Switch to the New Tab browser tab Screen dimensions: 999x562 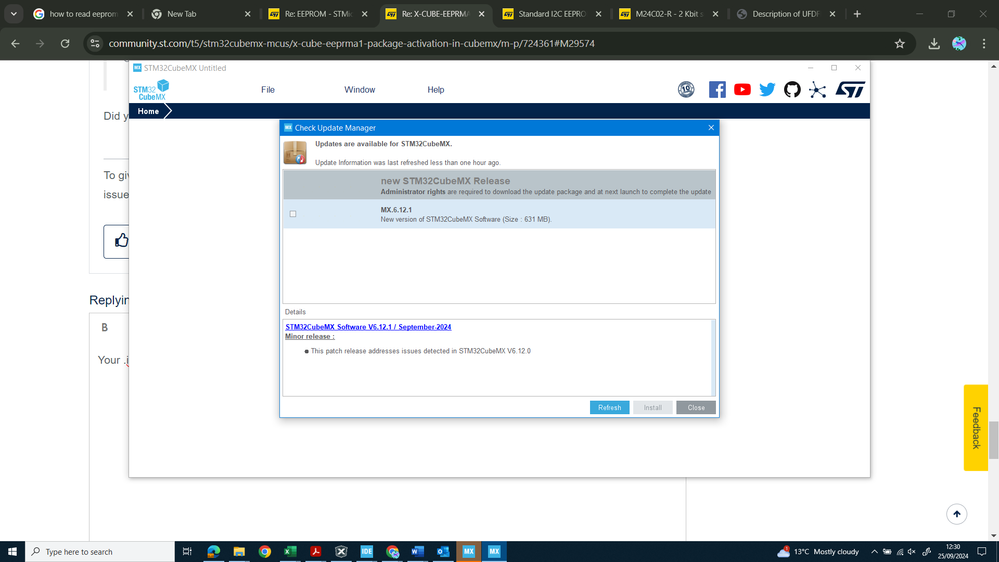tap(201, 14)
